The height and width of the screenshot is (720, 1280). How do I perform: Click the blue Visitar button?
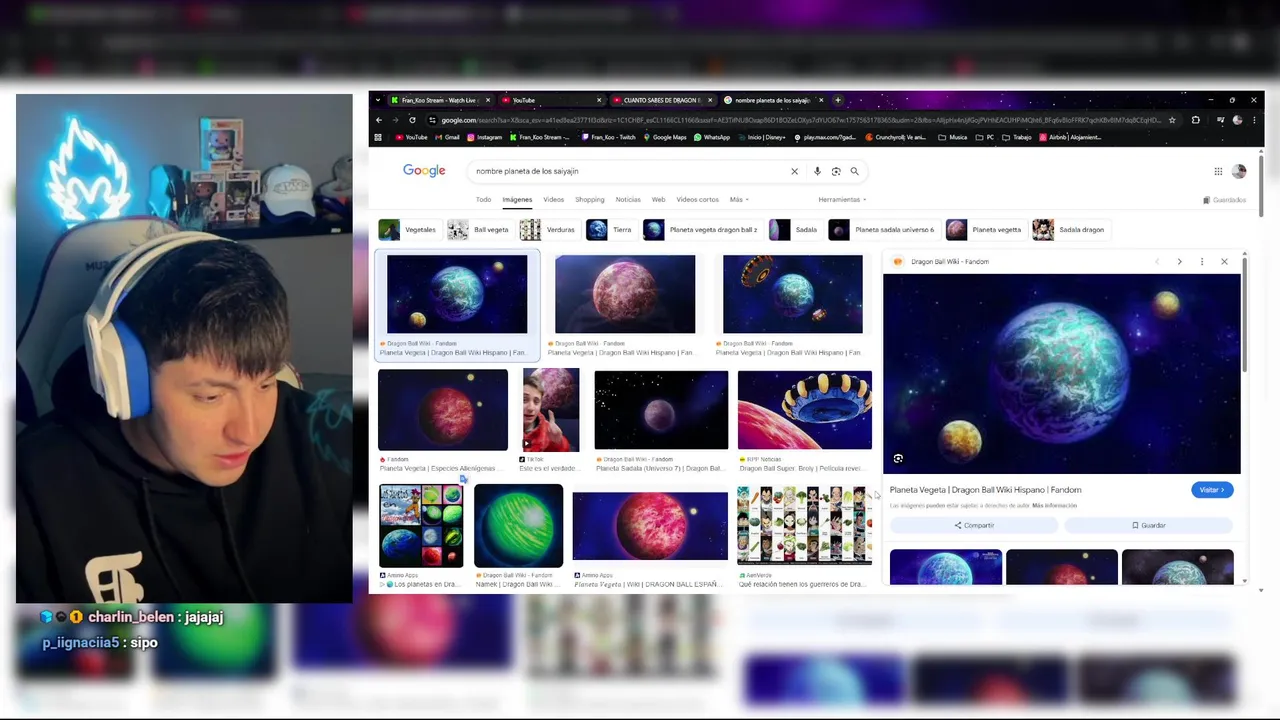pos(1212,490)
